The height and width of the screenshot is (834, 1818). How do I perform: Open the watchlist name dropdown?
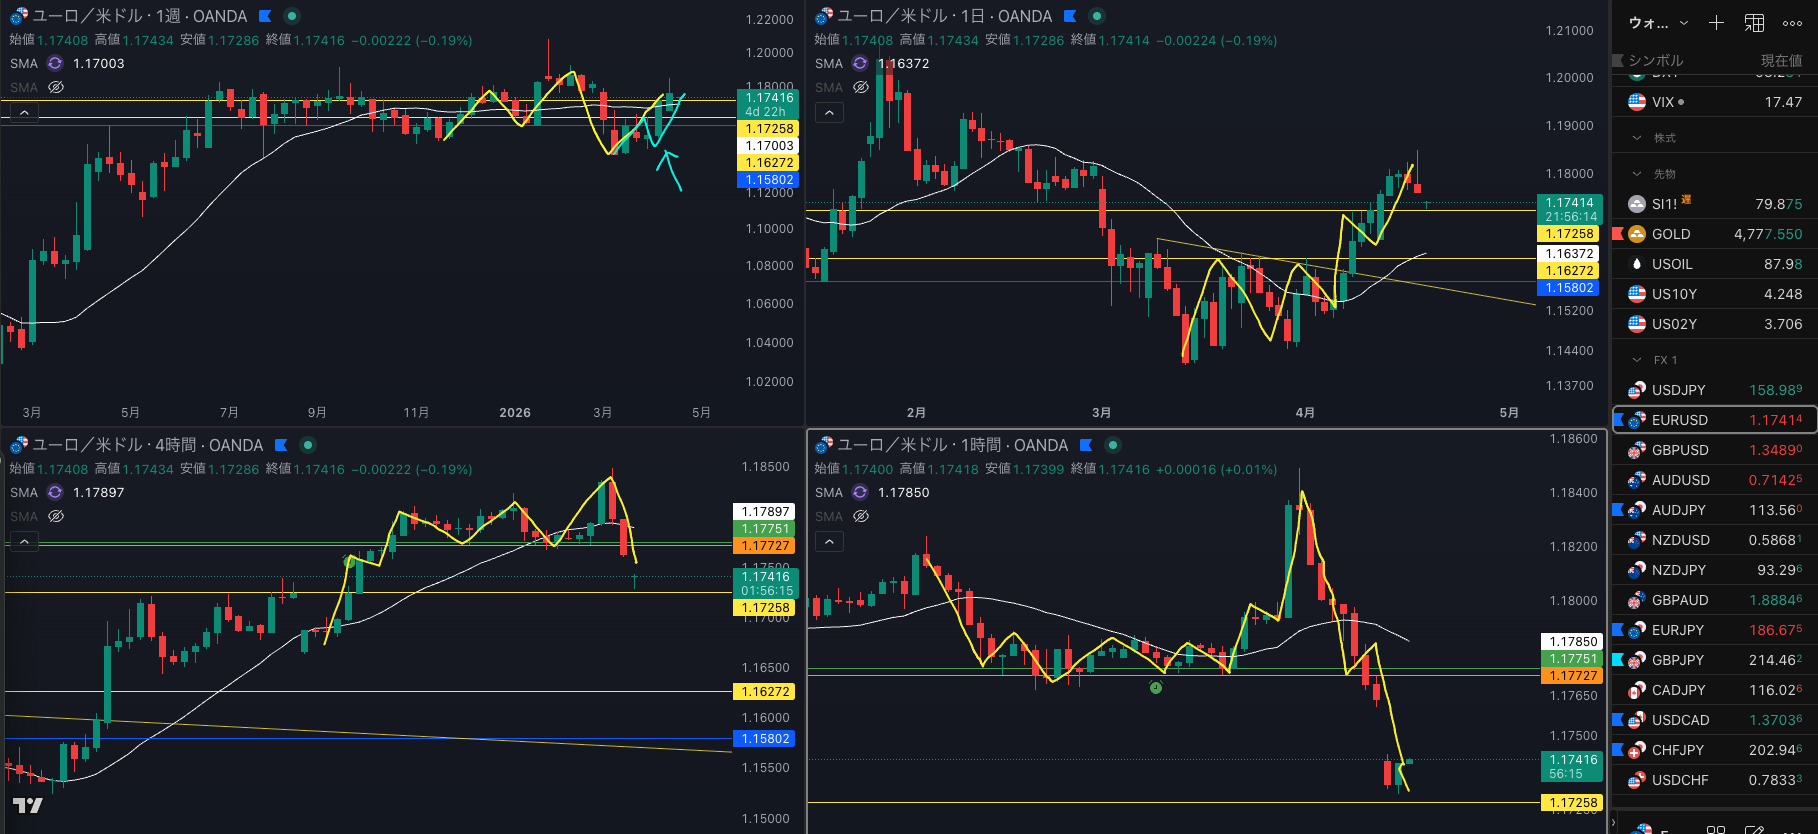pos(1658,23)
